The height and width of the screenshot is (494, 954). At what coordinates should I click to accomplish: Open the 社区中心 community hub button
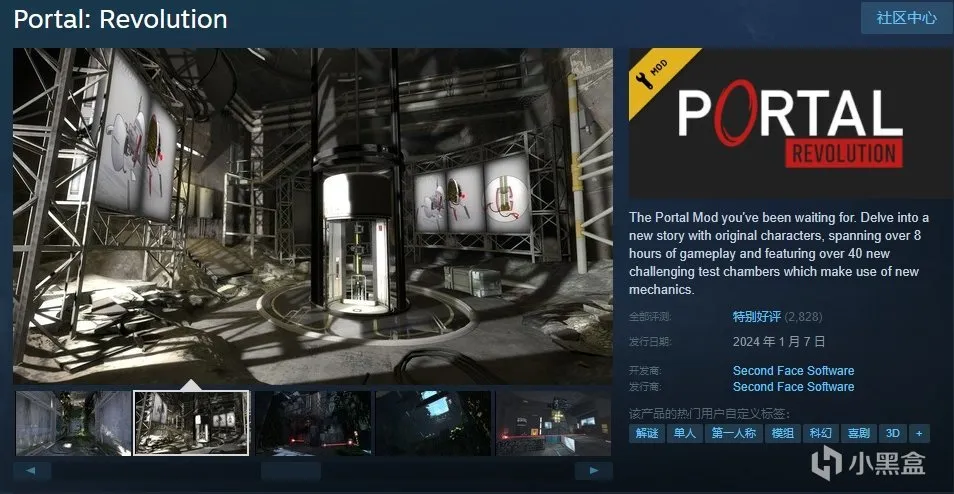point(907,18)
